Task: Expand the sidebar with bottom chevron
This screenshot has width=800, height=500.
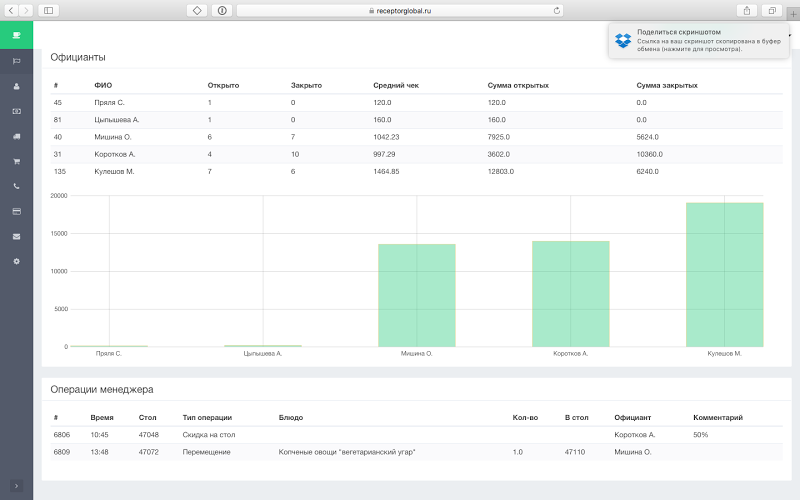Action: tap(16, 486)
